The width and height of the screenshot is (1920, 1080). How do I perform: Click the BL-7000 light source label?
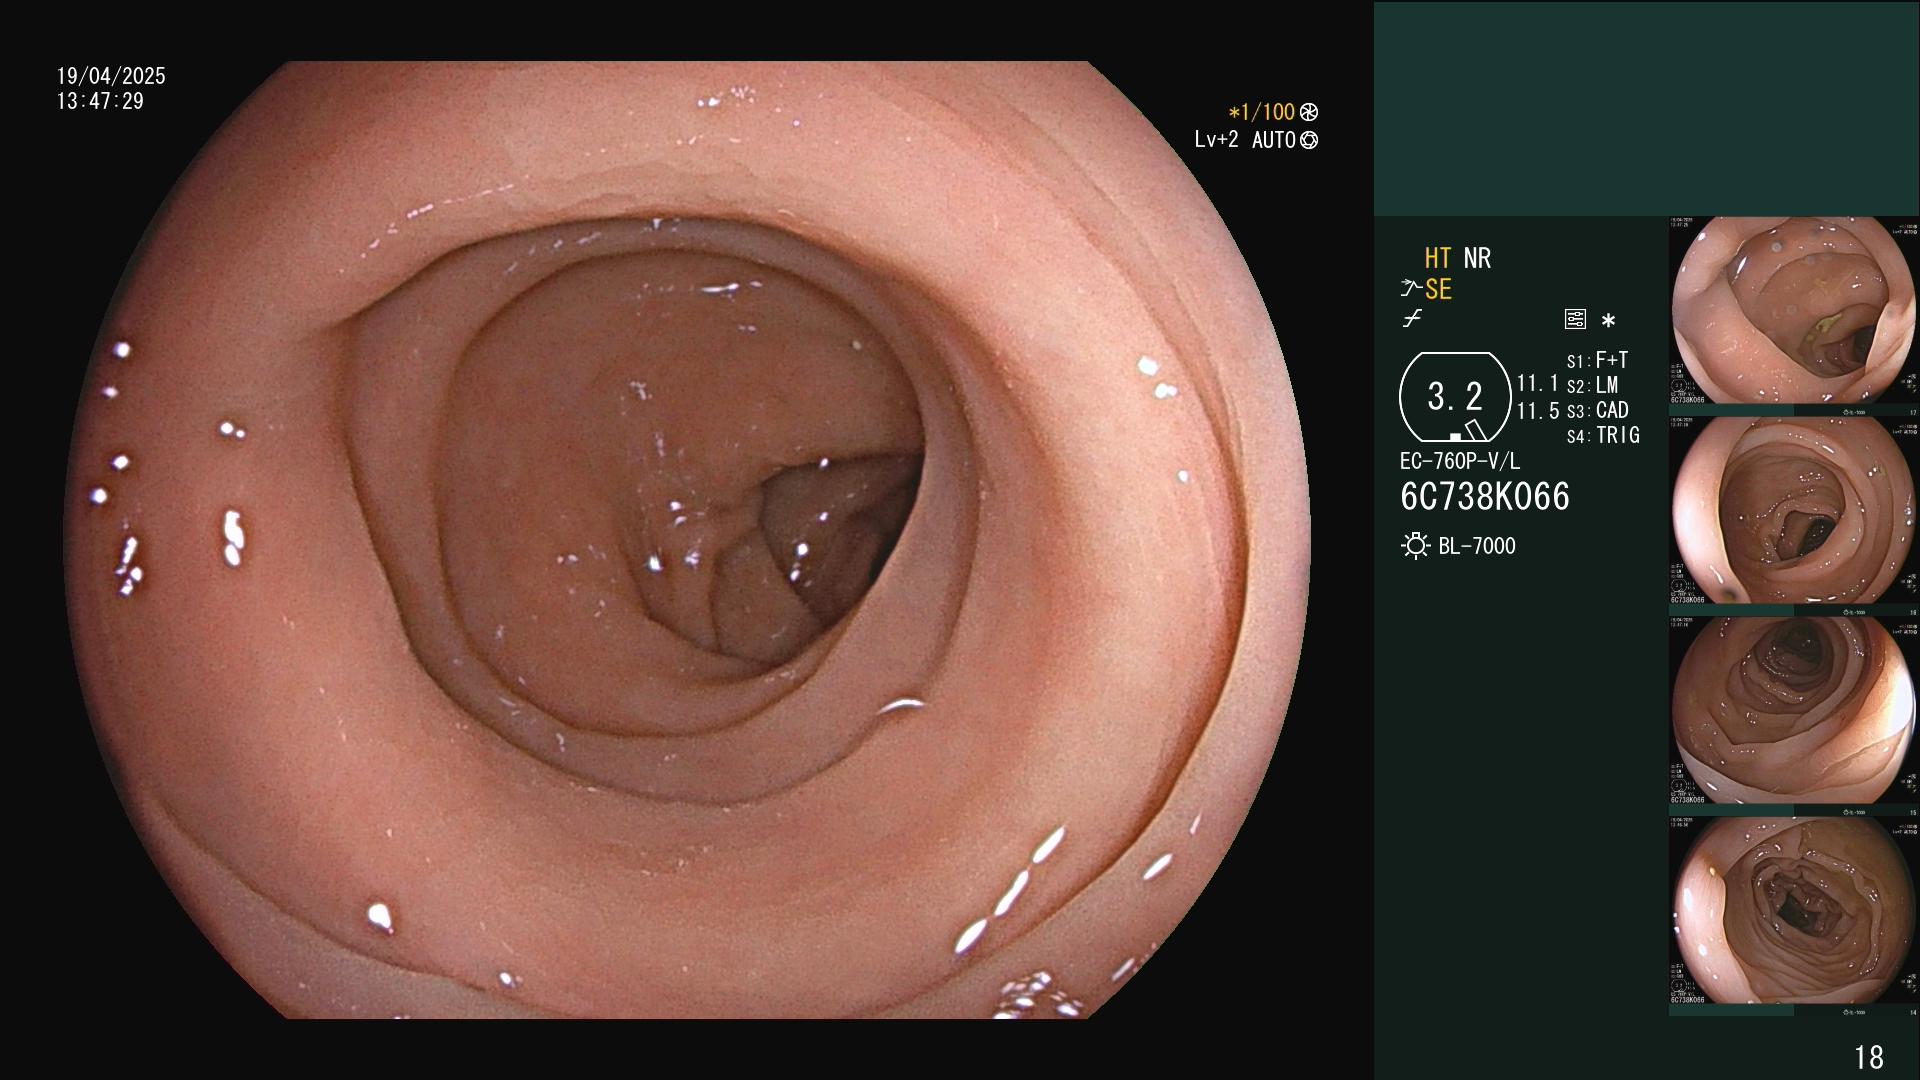point(1477,546)
